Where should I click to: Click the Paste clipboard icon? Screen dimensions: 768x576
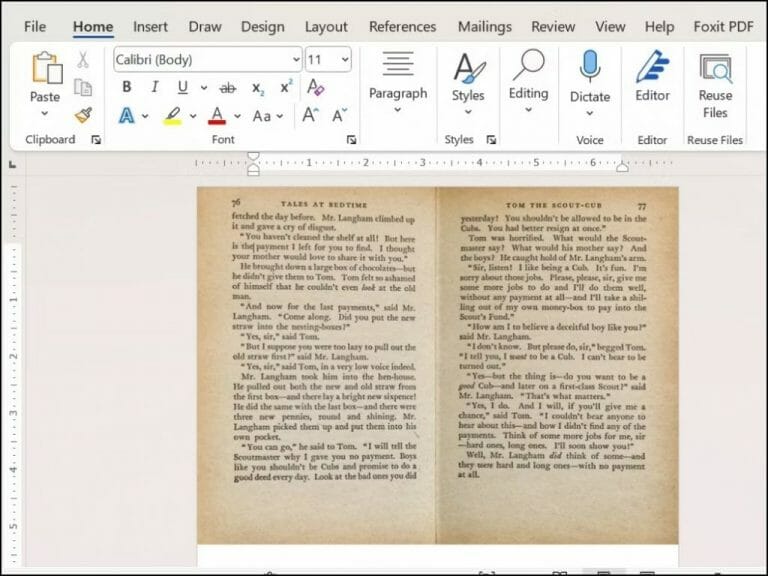[47, 68]
